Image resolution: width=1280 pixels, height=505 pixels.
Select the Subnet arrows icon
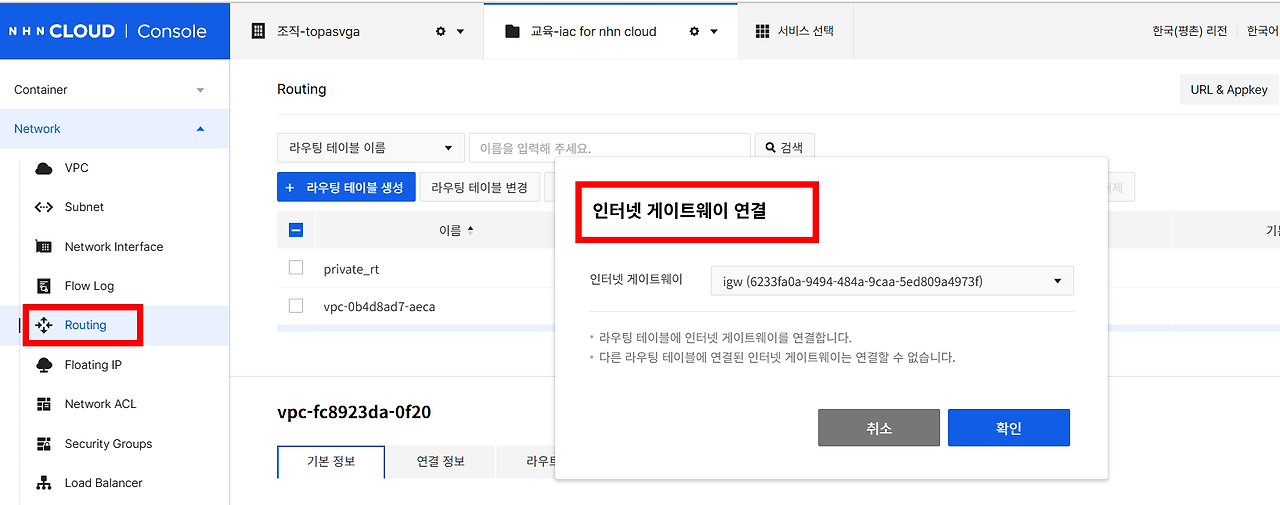tap(44, 207)
